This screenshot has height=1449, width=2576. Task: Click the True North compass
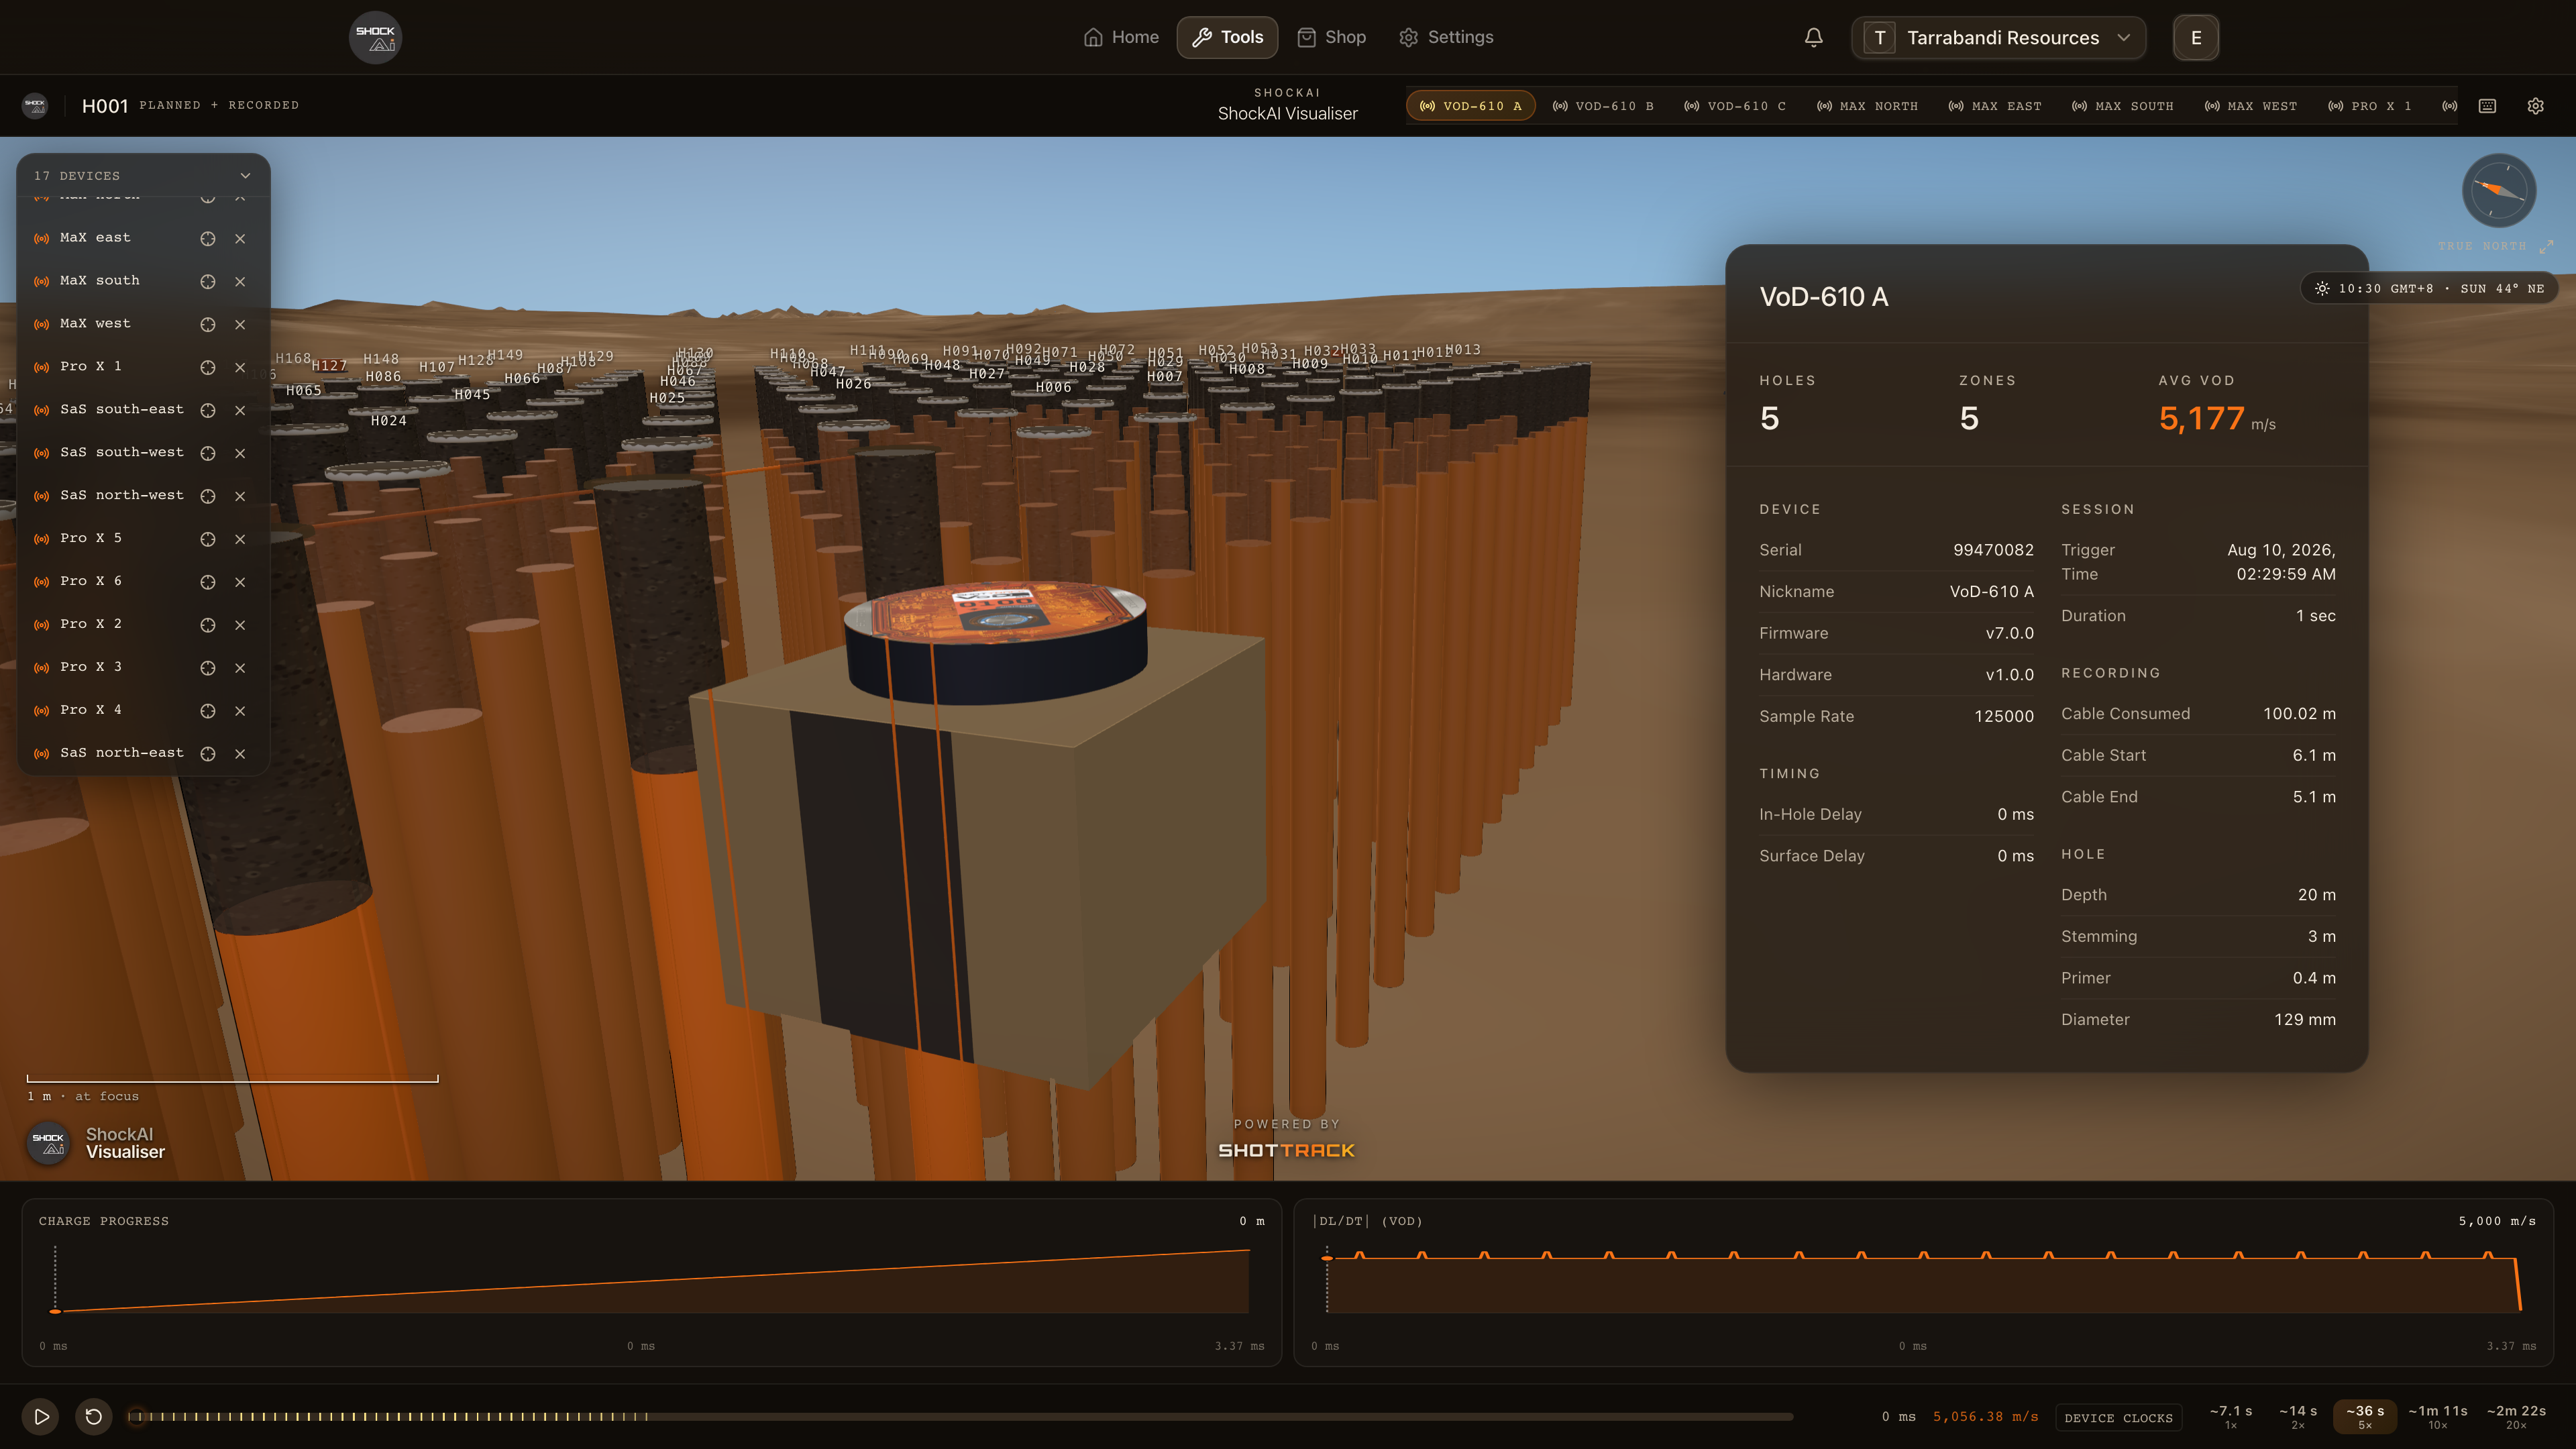click(x=2498, y=190)
